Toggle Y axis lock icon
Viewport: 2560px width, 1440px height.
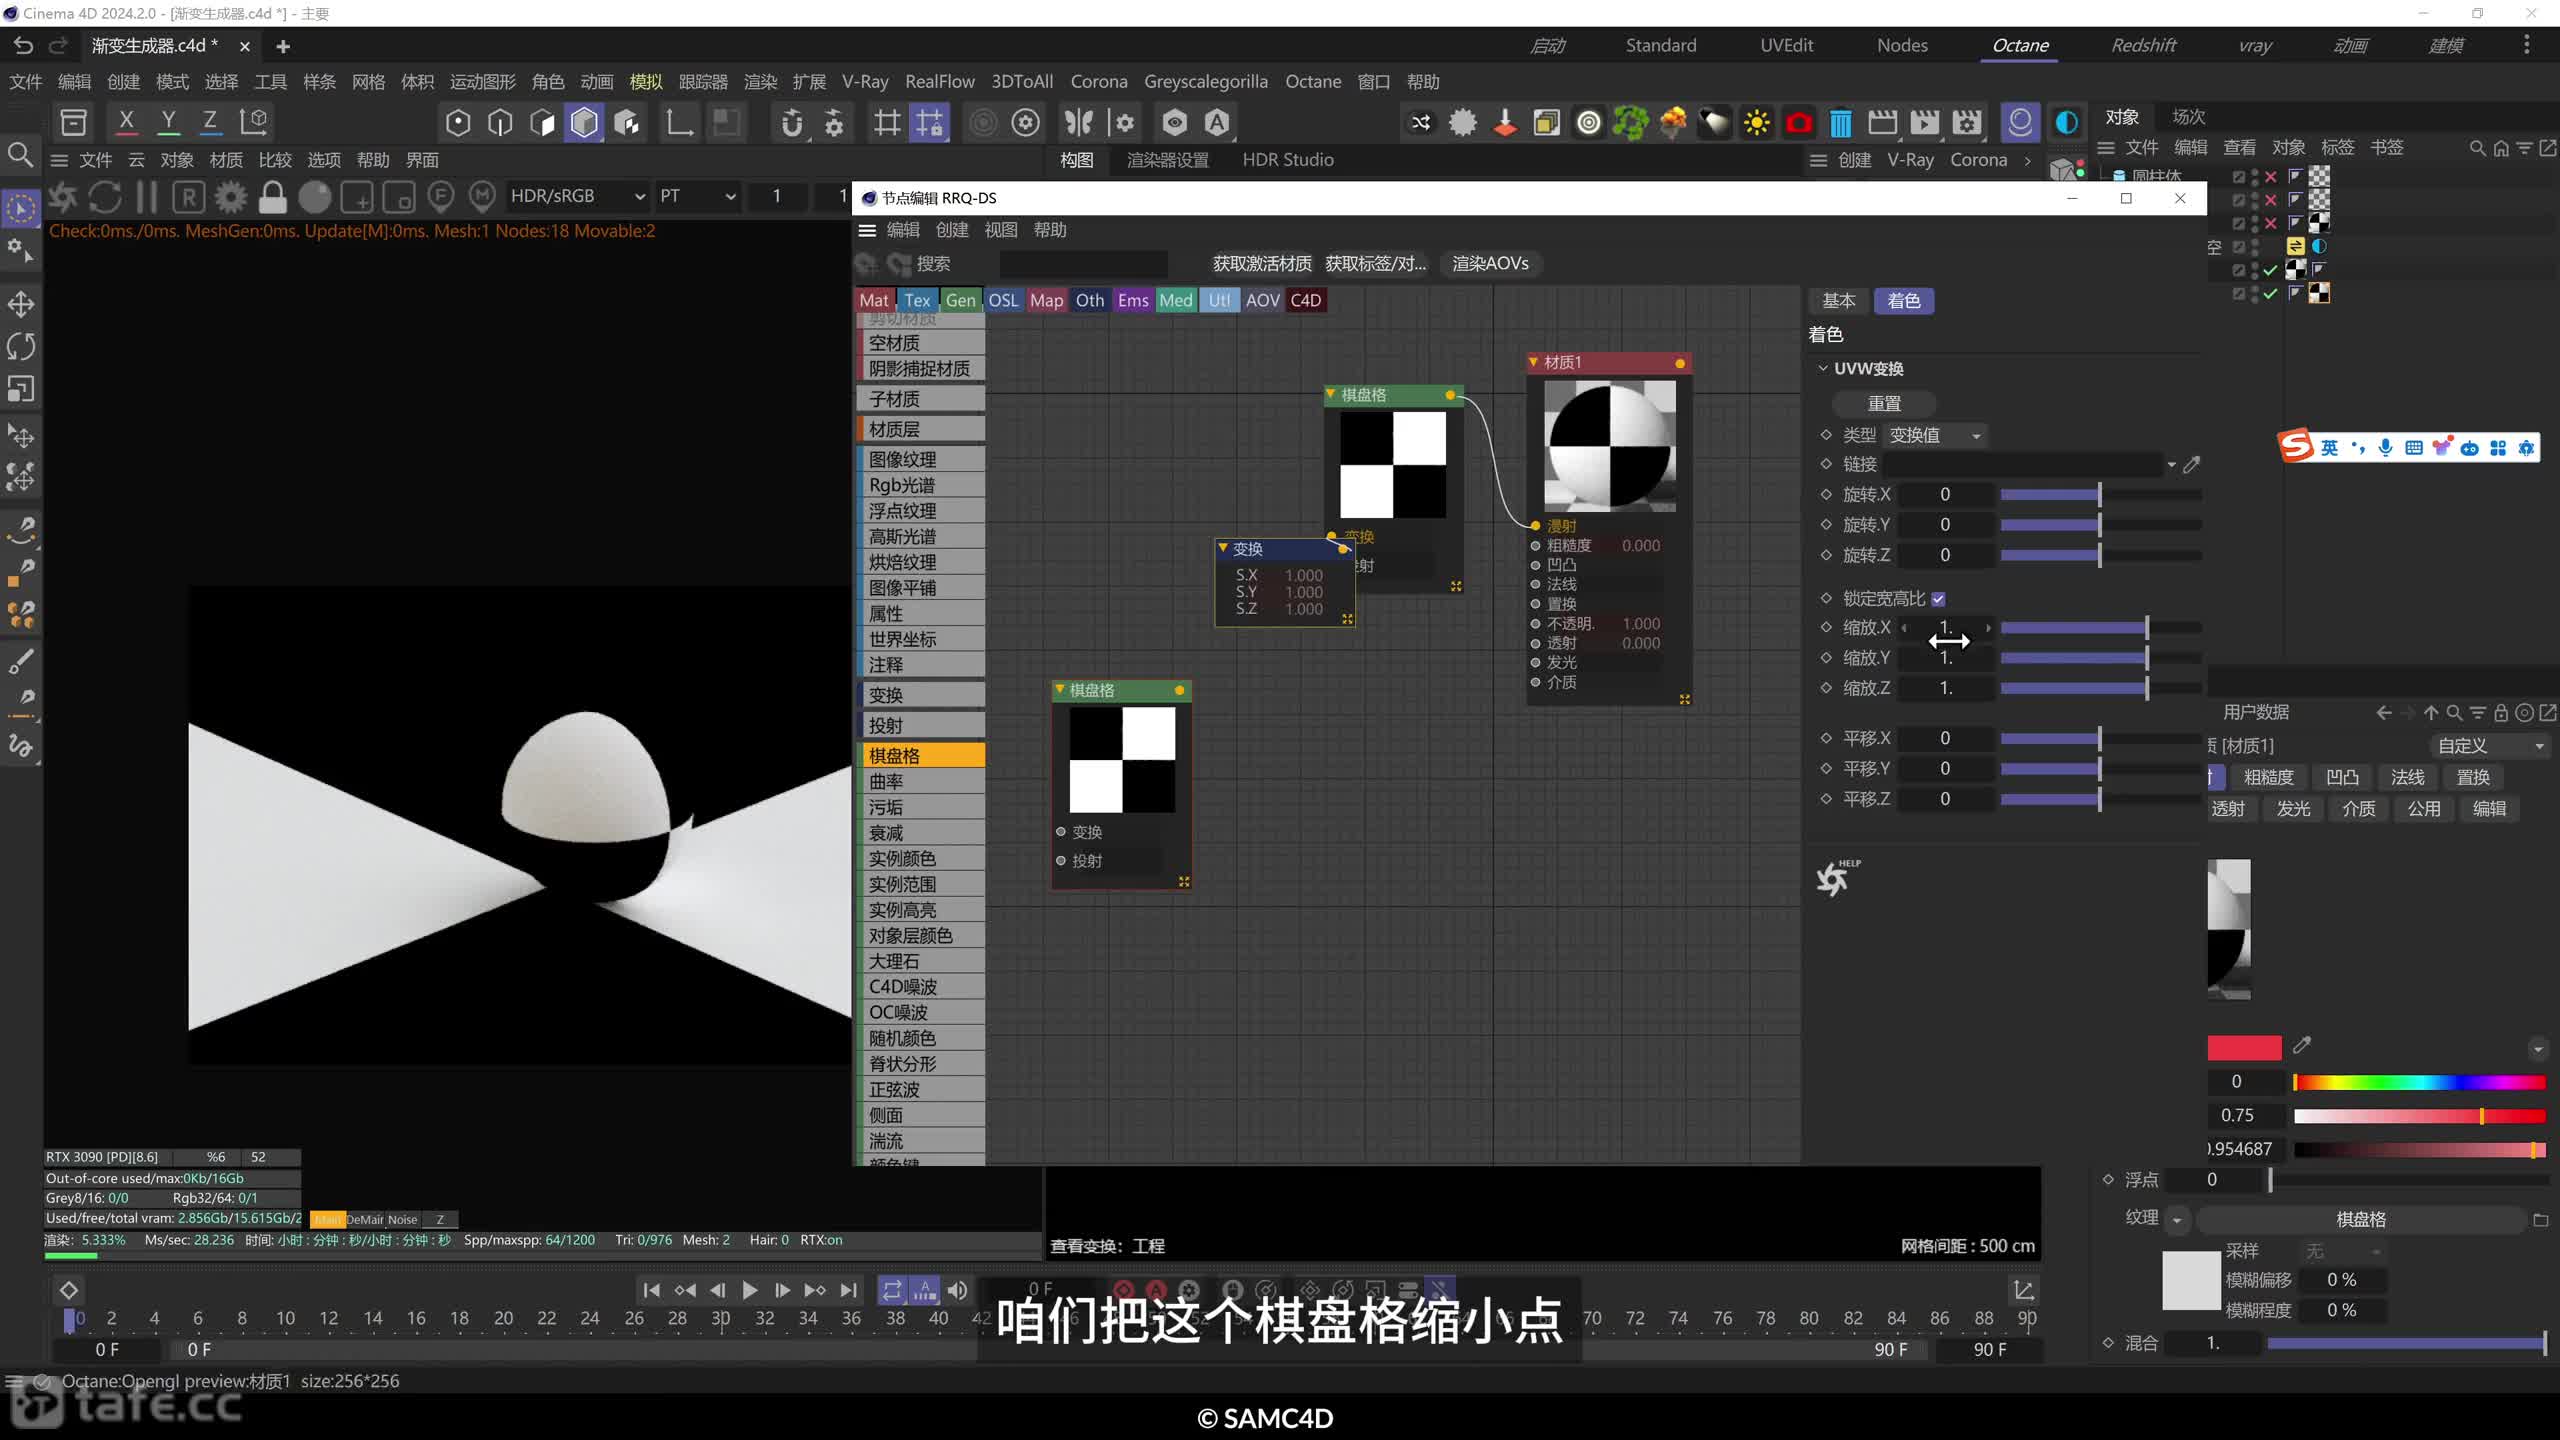[168, 122]
